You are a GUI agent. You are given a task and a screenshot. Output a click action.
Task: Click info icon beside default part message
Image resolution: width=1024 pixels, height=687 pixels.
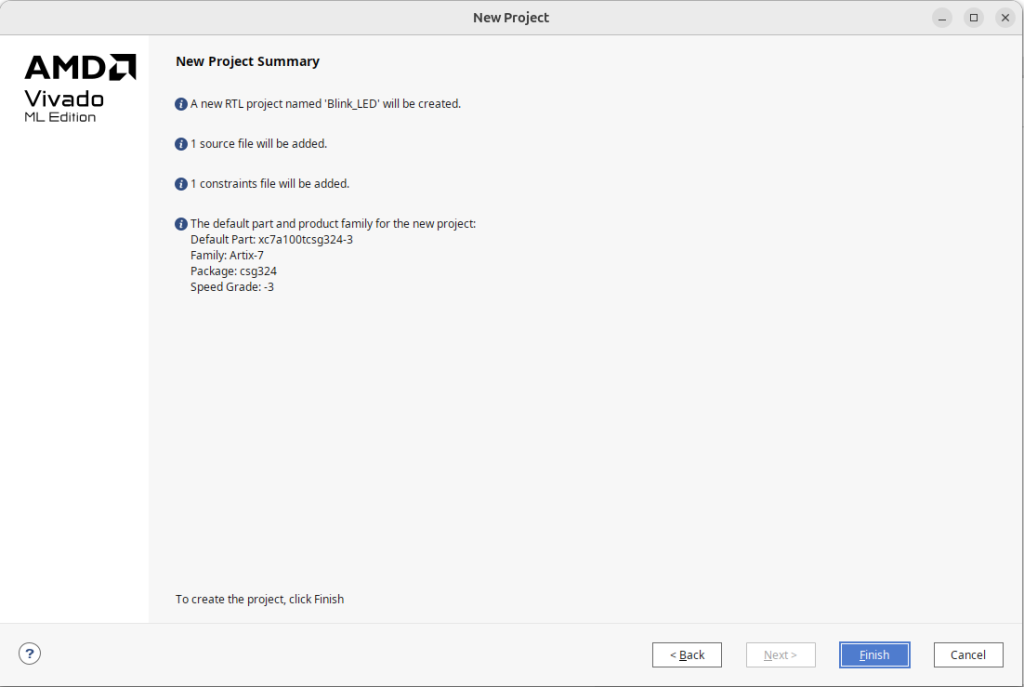(x=181, y=224)
